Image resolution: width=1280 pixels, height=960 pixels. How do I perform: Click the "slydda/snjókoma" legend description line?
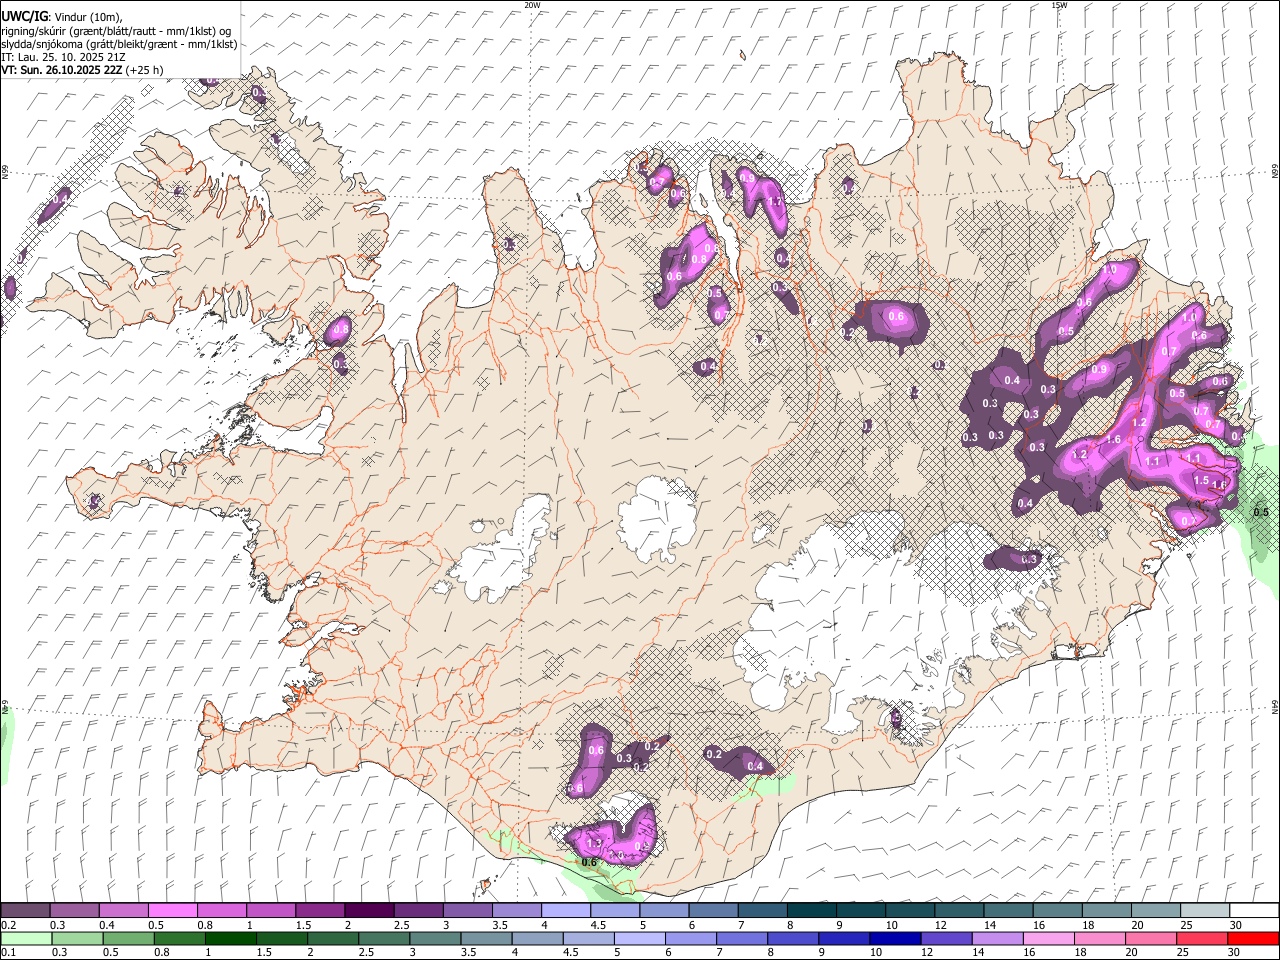coord(119,44)
